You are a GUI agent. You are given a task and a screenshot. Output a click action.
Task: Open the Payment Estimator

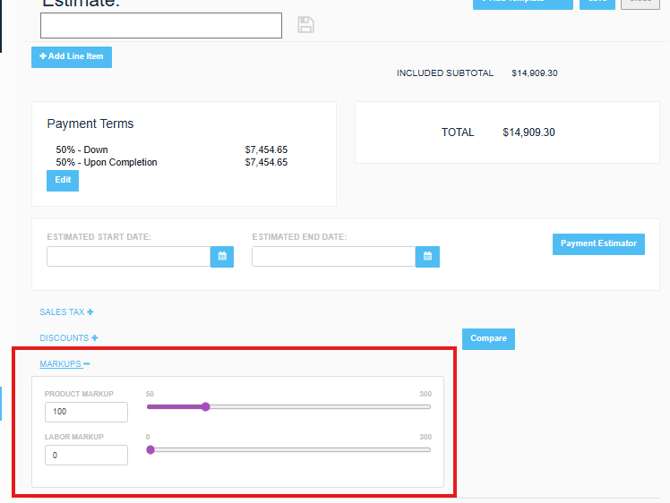(x=598, y=244)
